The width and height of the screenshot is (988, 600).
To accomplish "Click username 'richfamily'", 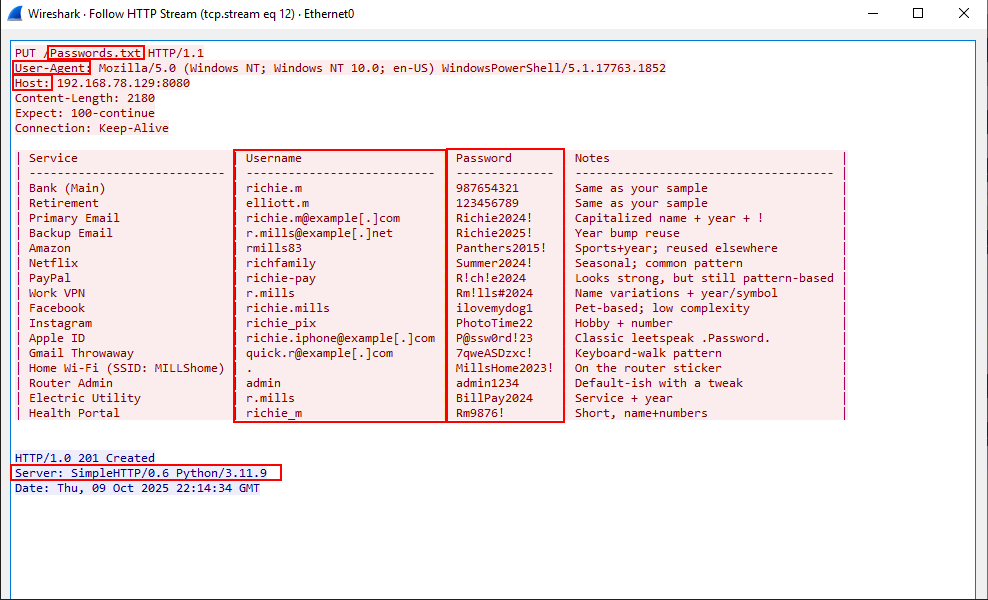I will [281, 263].
